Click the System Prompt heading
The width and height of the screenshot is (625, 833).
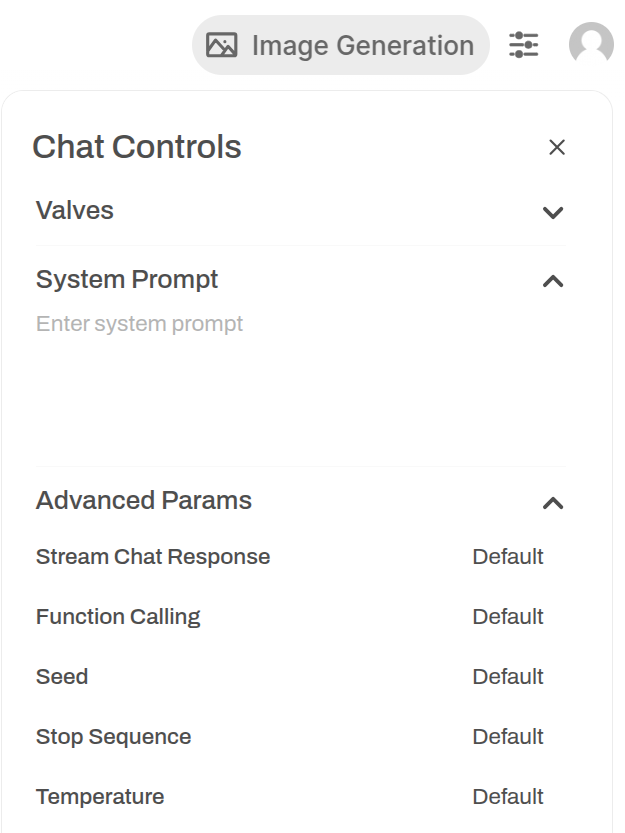coord(126,279)
